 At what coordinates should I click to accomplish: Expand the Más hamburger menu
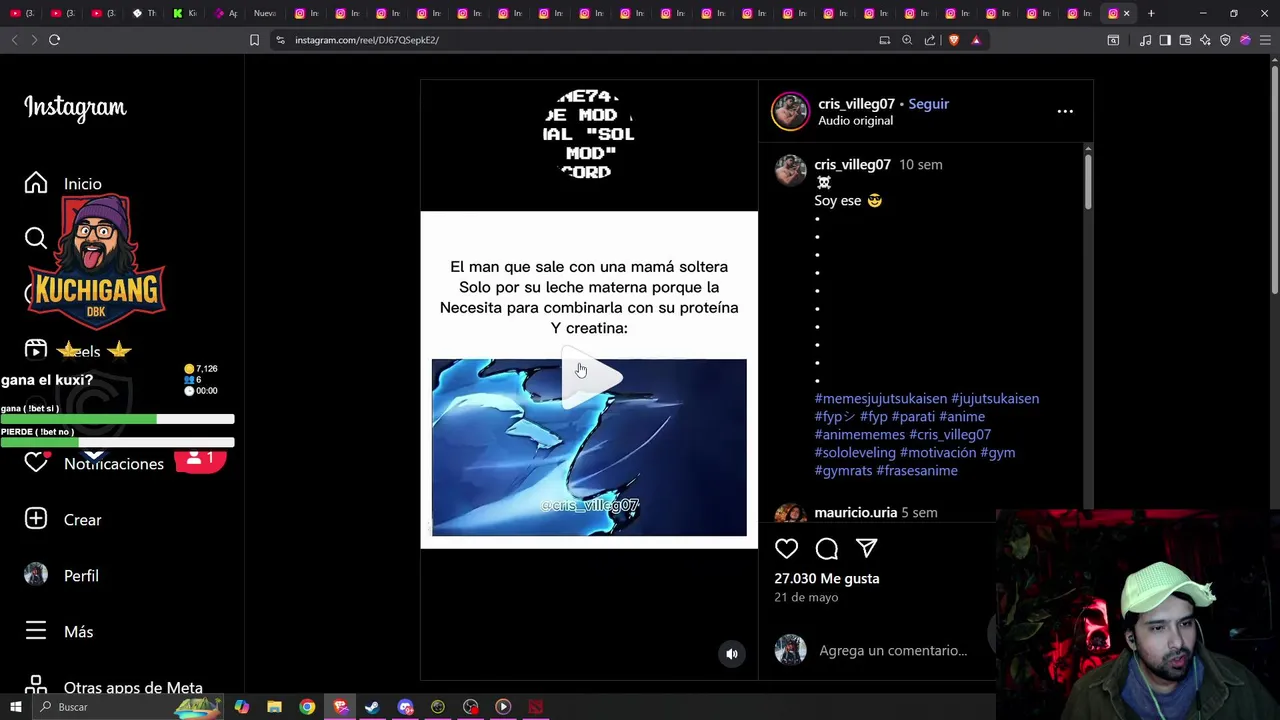point(36,631)
